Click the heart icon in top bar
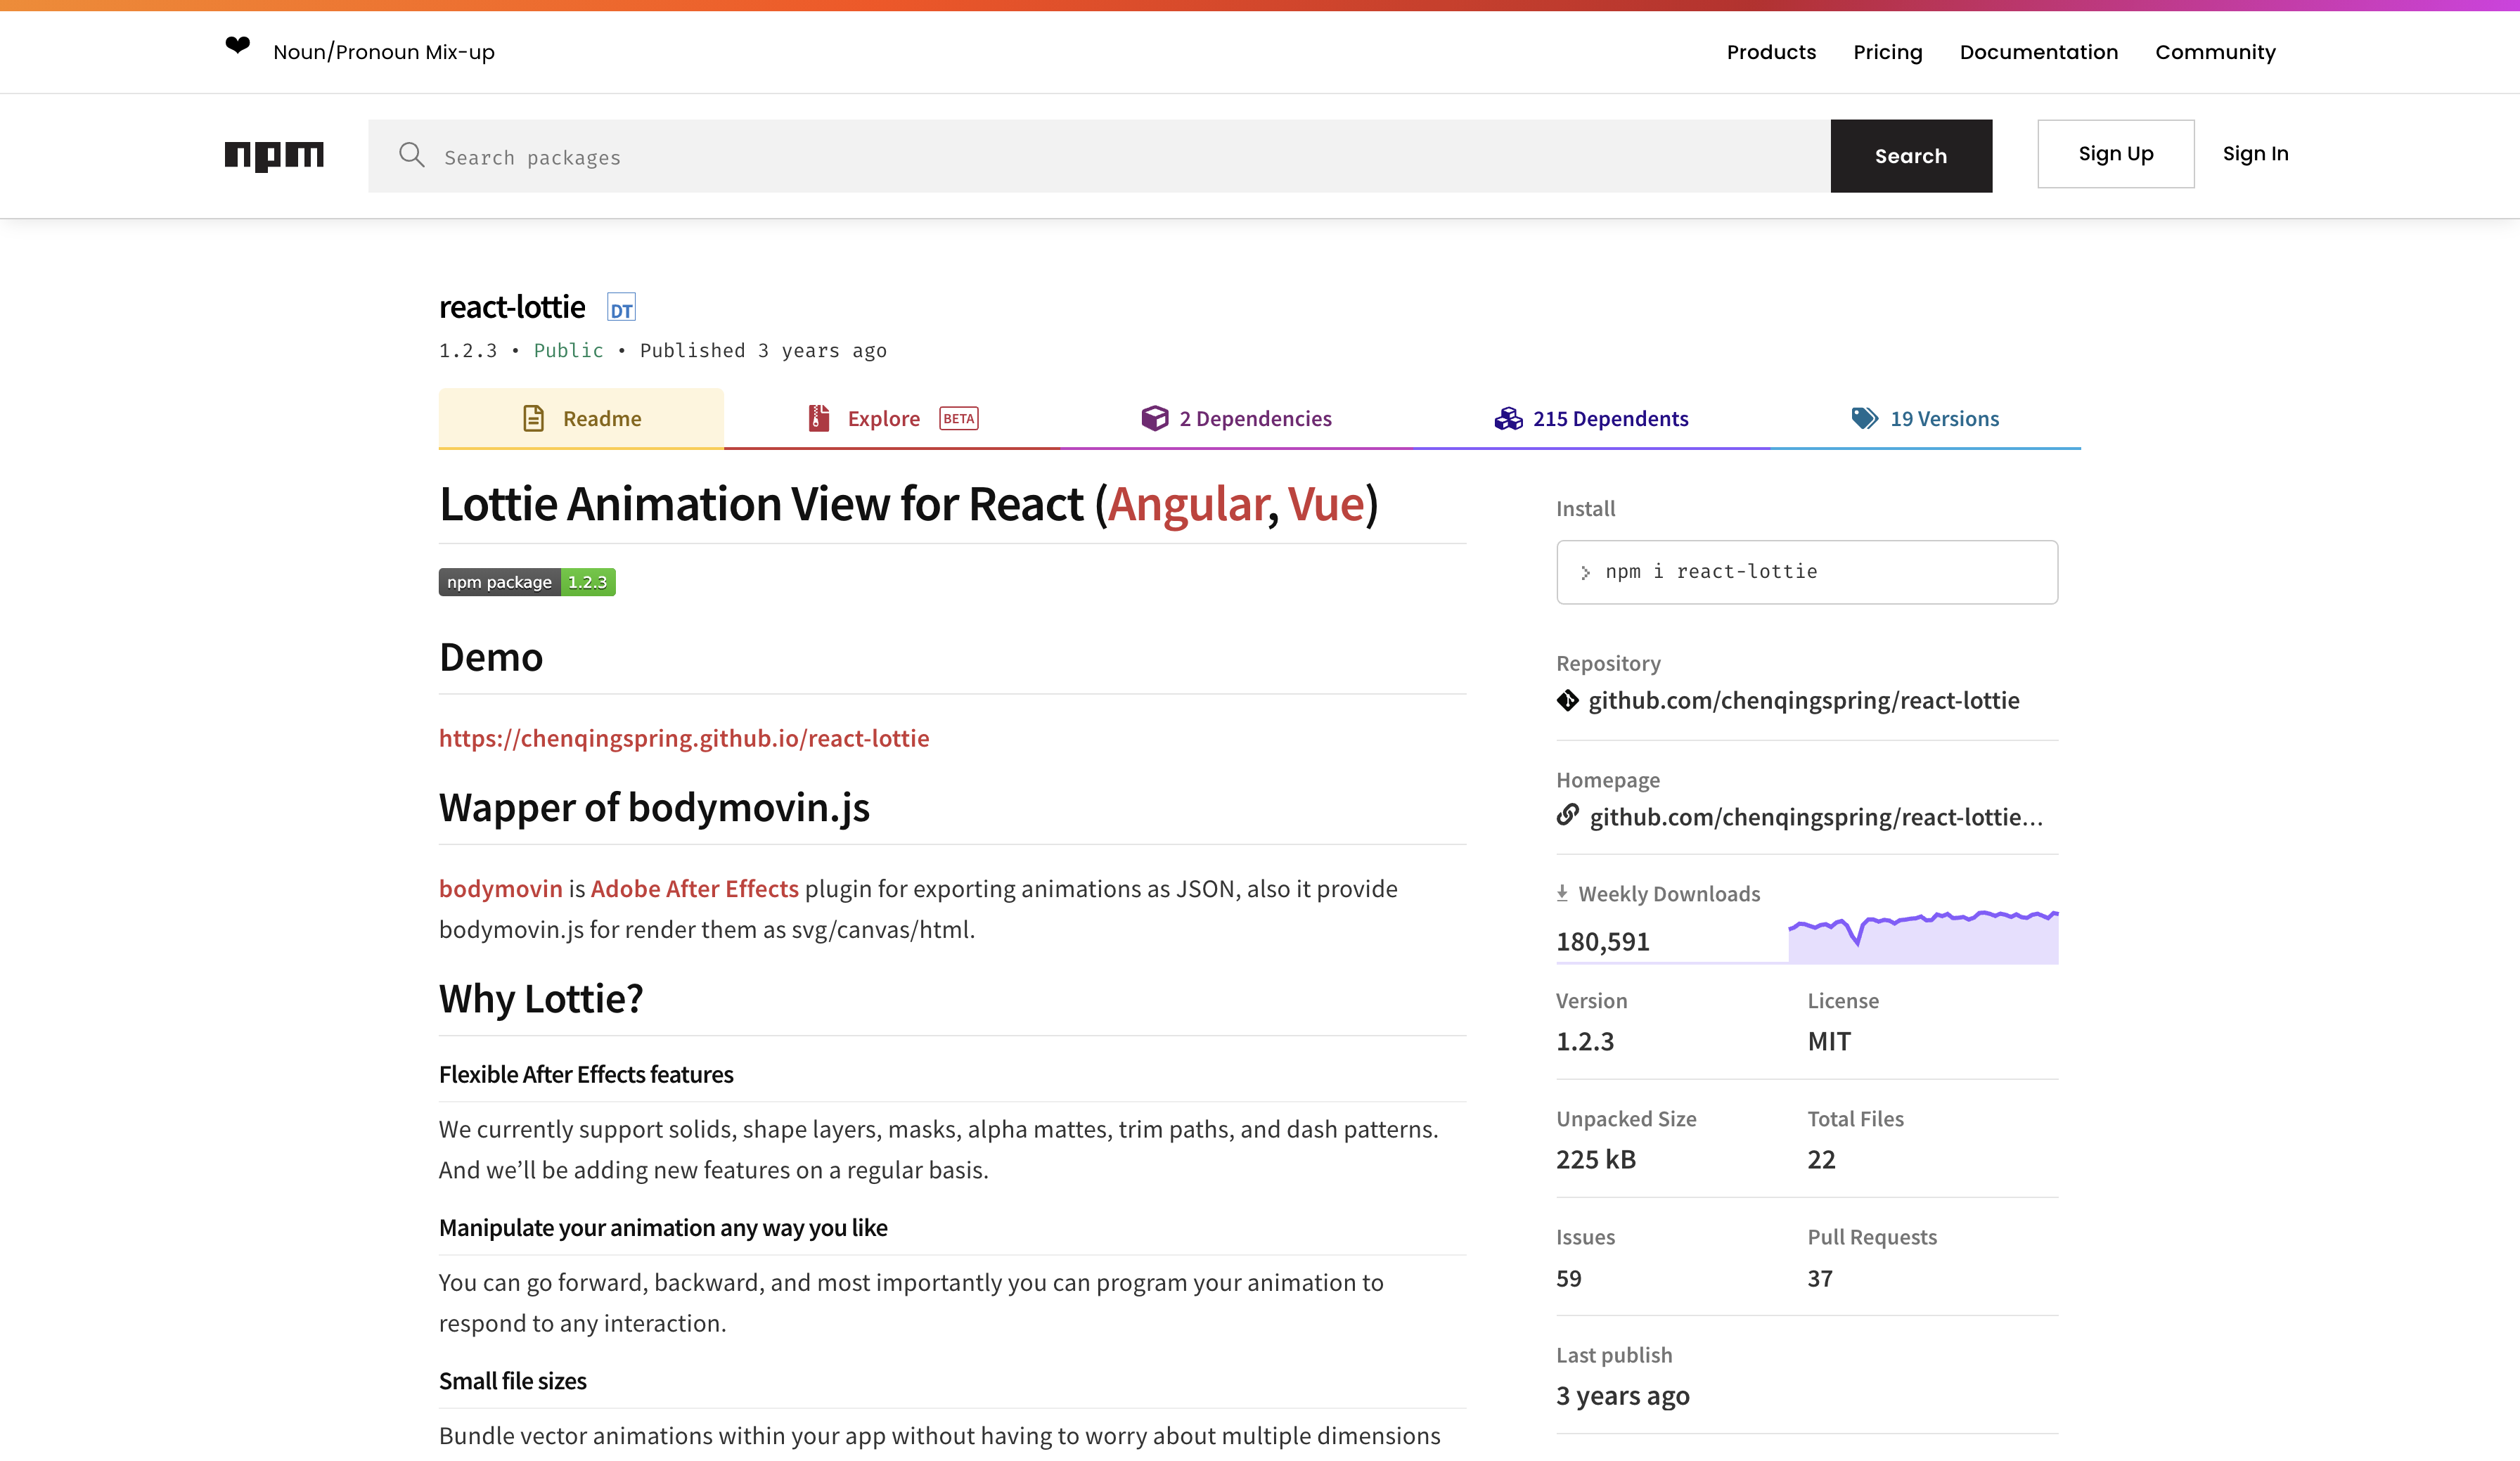This screenshot has width=2520, height=1461. tap(237, 45)
